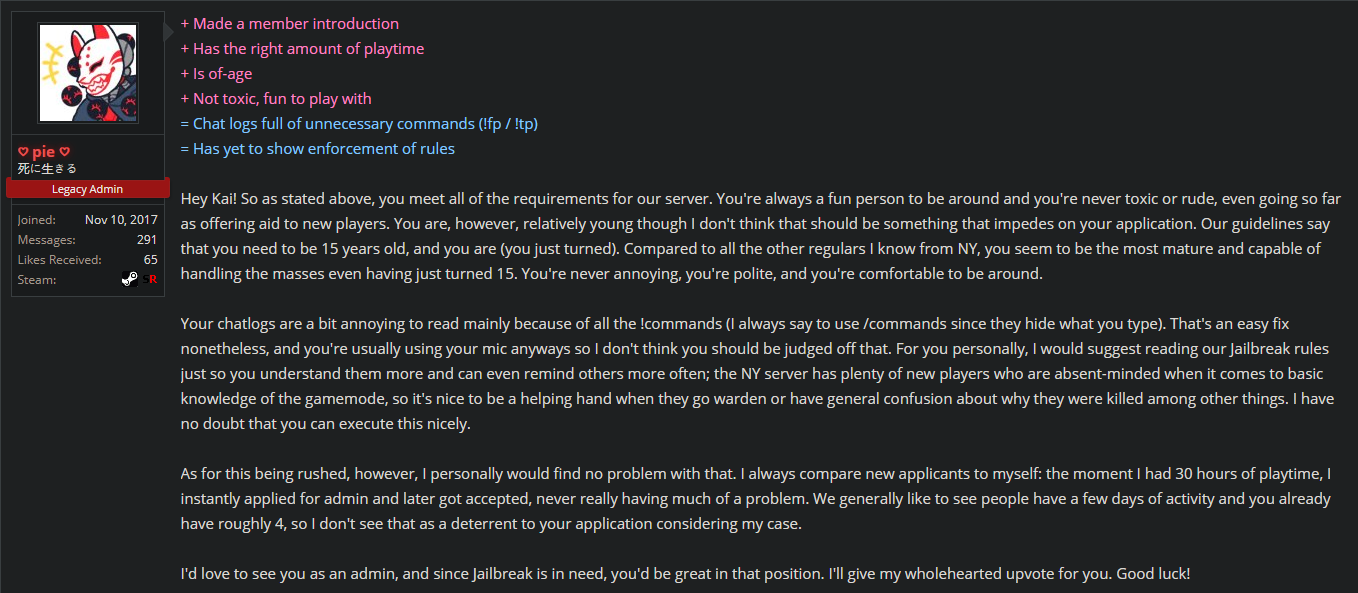
Task: Open the Steam profile icon
Action: [130, 280]
